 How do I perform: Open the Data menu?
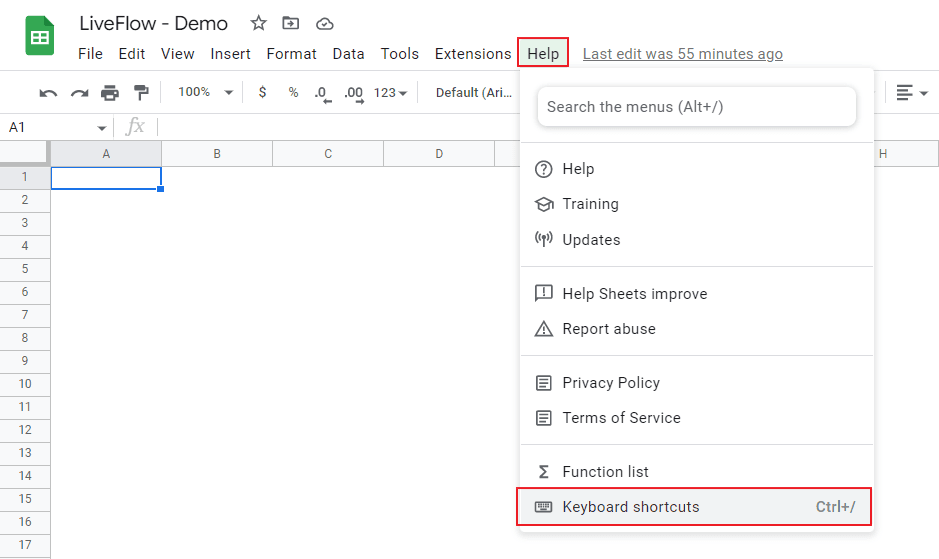click(x=349, y=54)
